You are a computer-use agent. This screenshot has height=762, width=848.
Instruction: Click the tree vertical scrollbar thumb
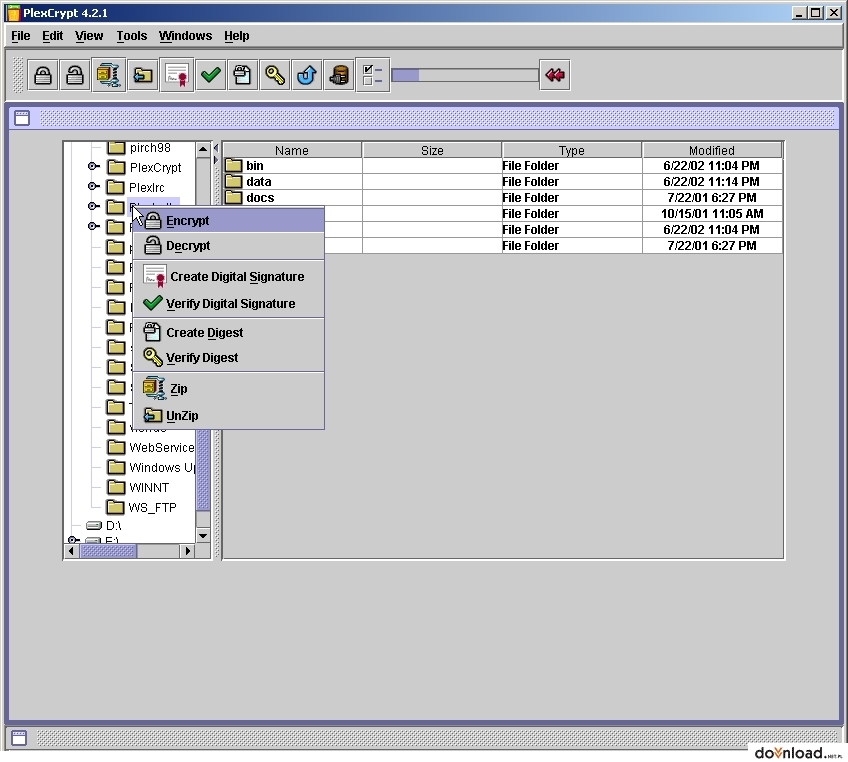pyautogui.click(x=203, y=469)
